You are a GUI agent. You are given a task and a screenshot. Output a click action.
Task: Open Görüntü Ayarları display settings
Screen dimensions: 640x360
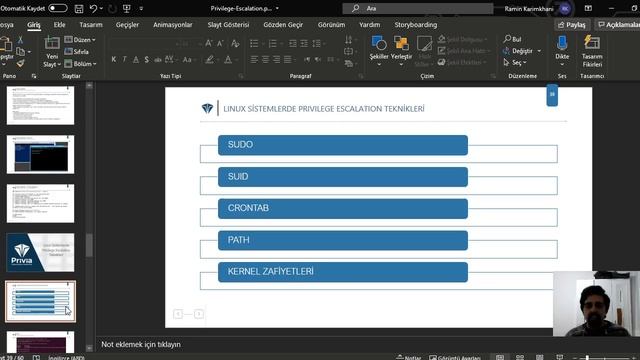pos(455,358)
